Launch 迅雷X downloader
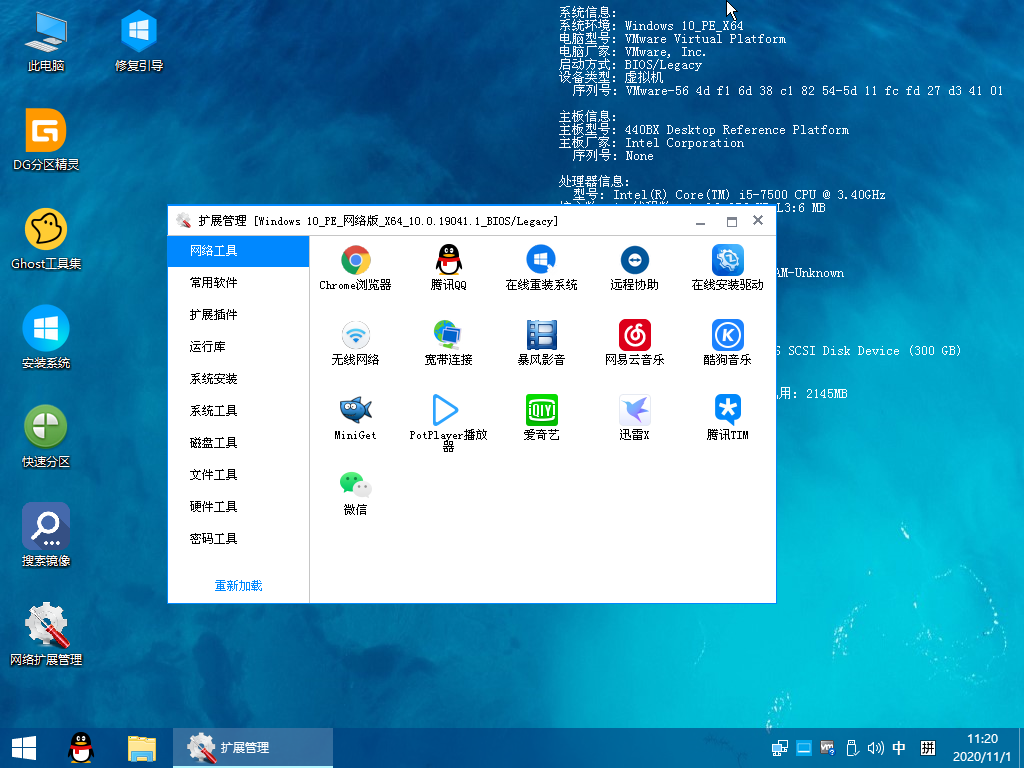Image resolution: width=1024 pixels, height=768 pixels. point(634,418)
